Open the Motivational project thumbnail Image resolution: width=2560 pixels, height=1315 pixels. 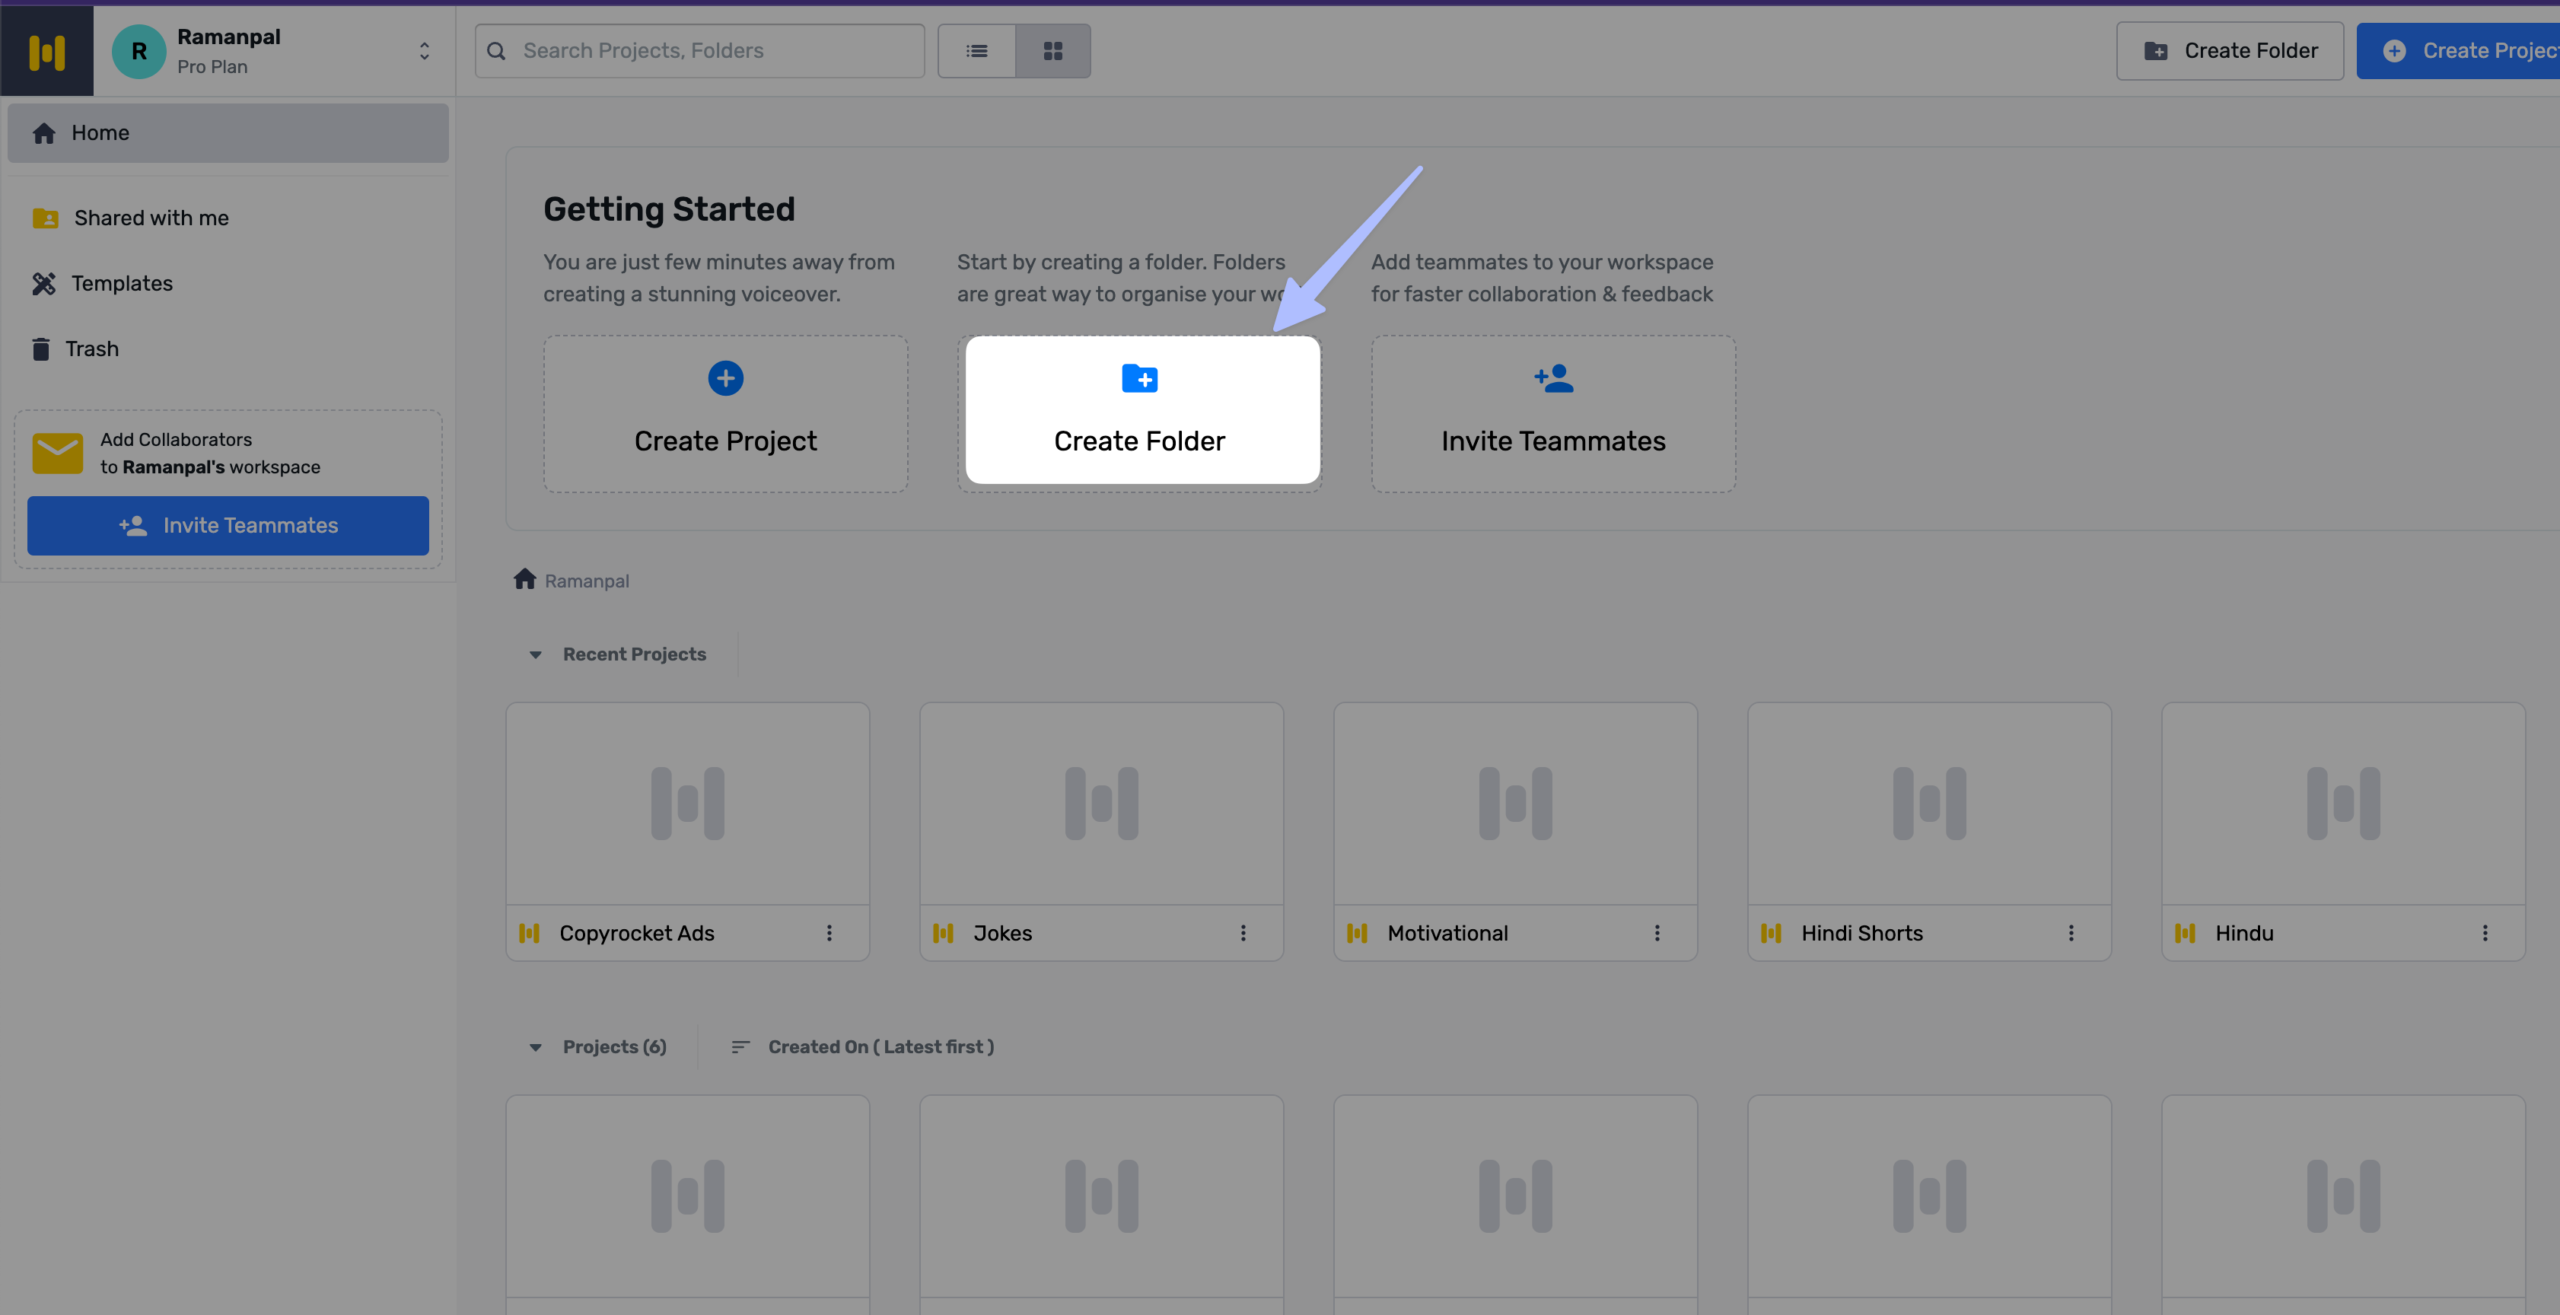pyautogui.click(x=1515, y=803)
